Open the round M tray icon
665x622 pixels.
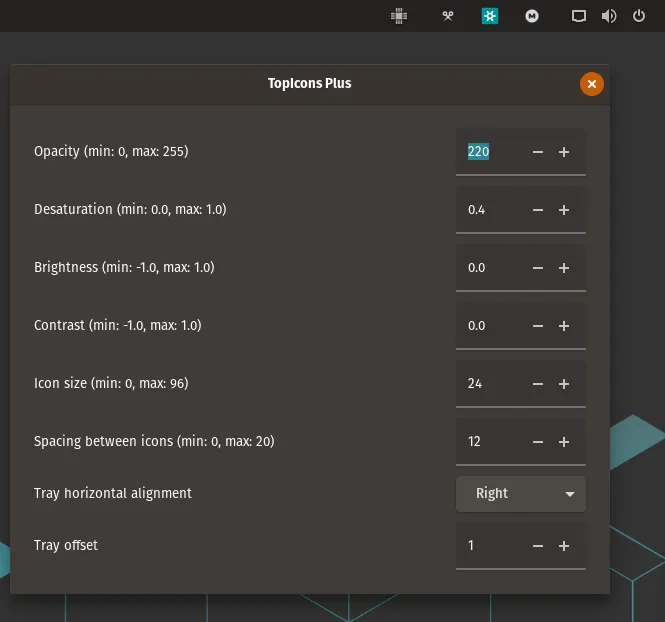click(x=532, y=16)
